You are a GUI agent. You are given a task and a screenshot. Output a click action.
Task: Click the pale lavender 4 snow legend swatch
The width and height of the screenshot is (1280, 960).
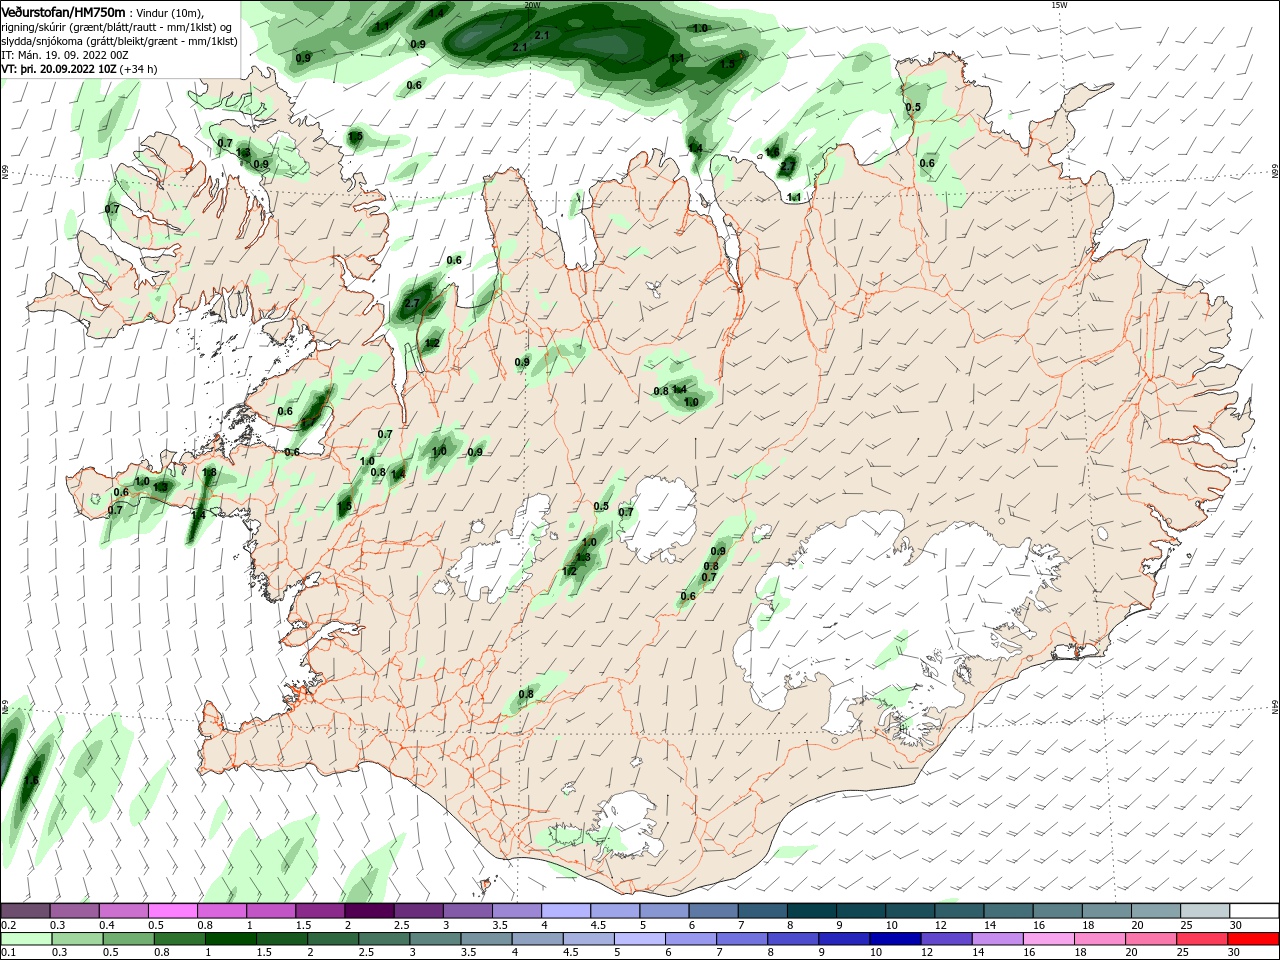pyautogui.click(x=566, y=911)
